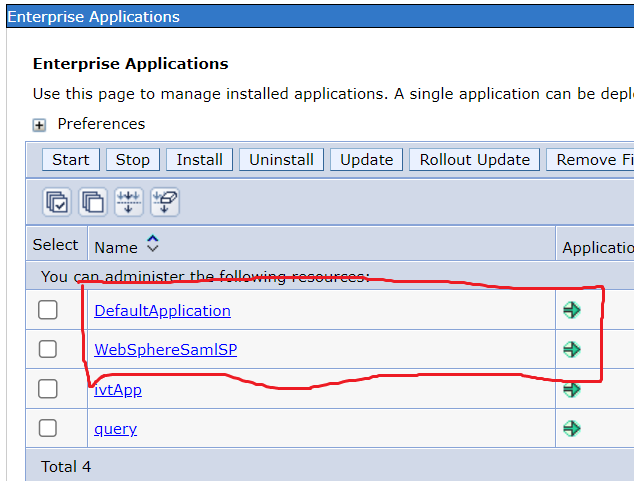Click WebSphereSamlSP status arrow icon

572,349
